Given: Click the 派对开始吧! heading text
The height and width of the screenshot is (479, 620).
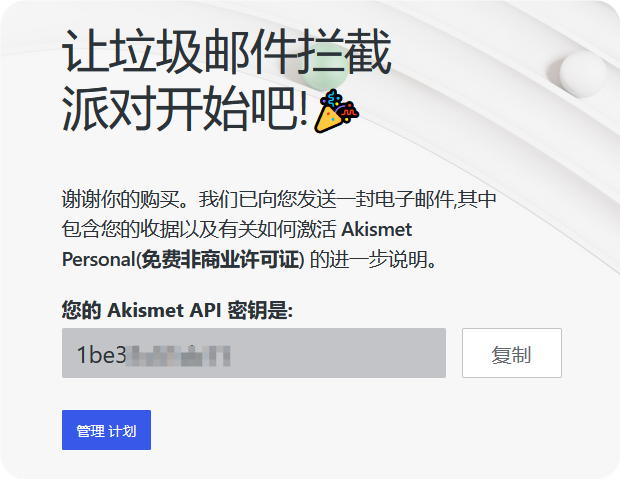Looking at the screenshot, I should [184, 109].
